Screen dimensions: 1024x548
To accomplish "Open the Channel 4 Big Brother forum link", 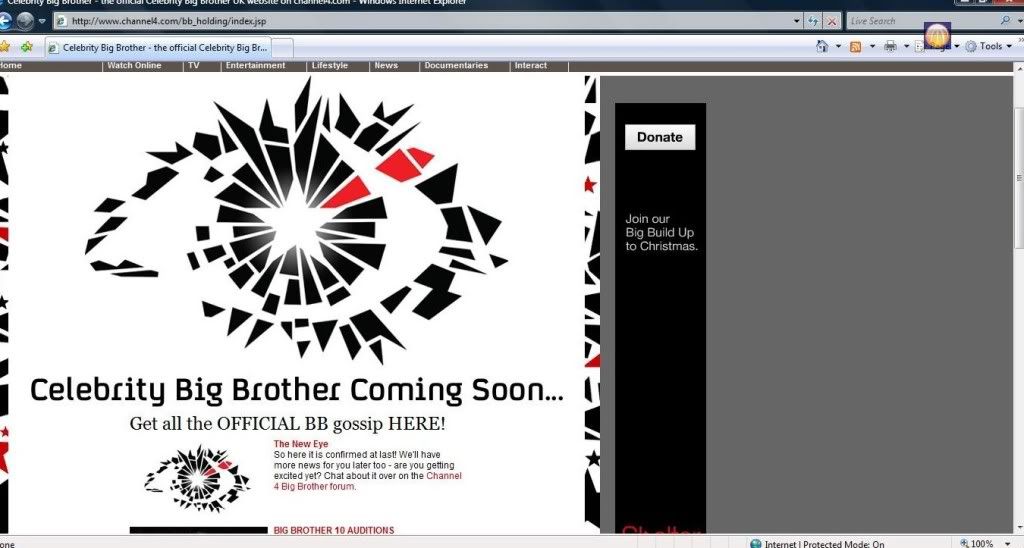I will 368,481.
